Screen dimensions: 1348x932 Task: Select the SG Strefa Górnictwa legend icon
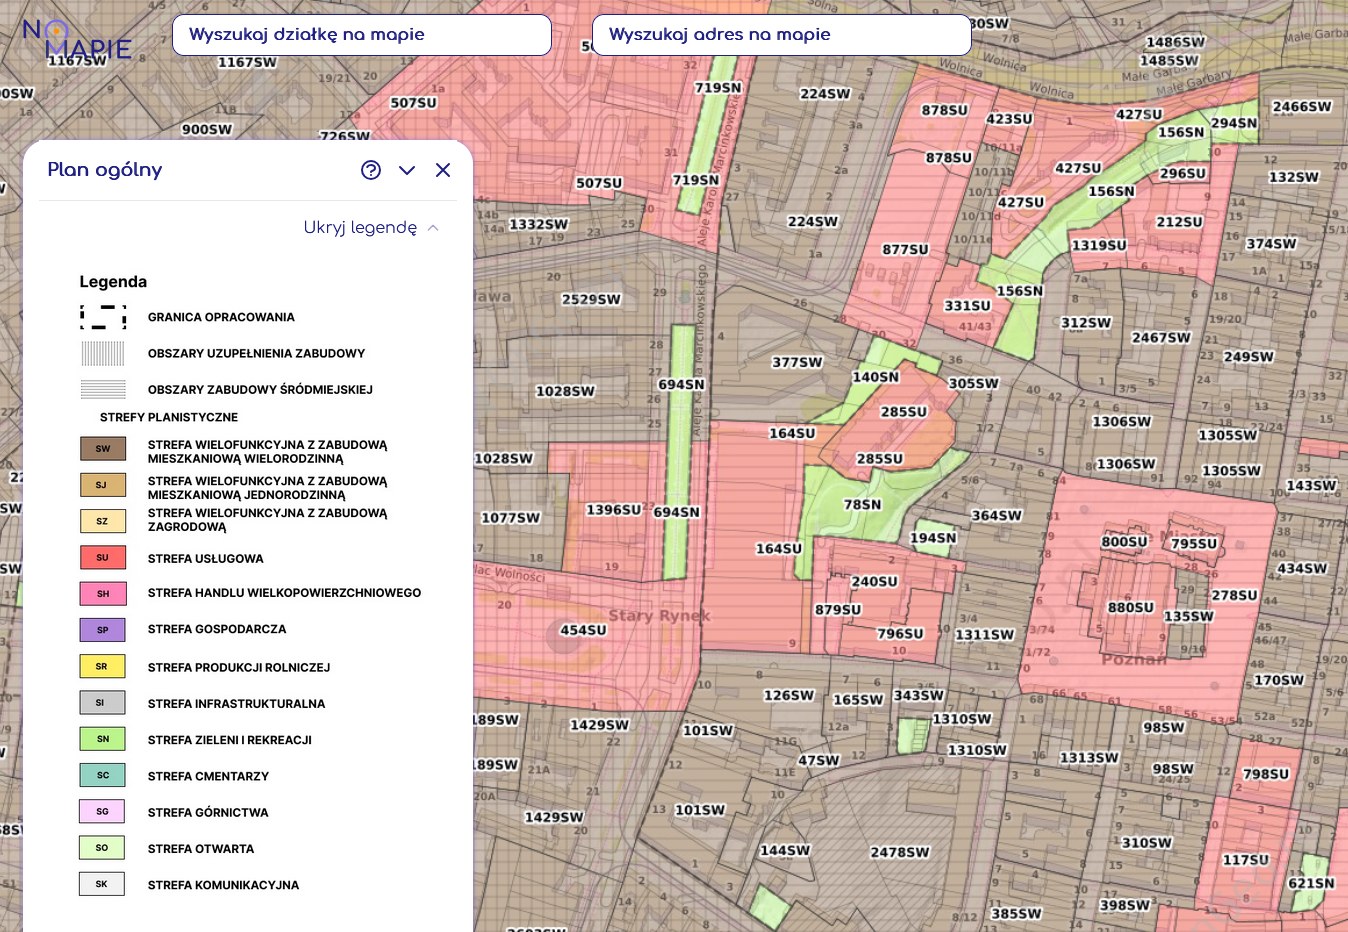101,811
